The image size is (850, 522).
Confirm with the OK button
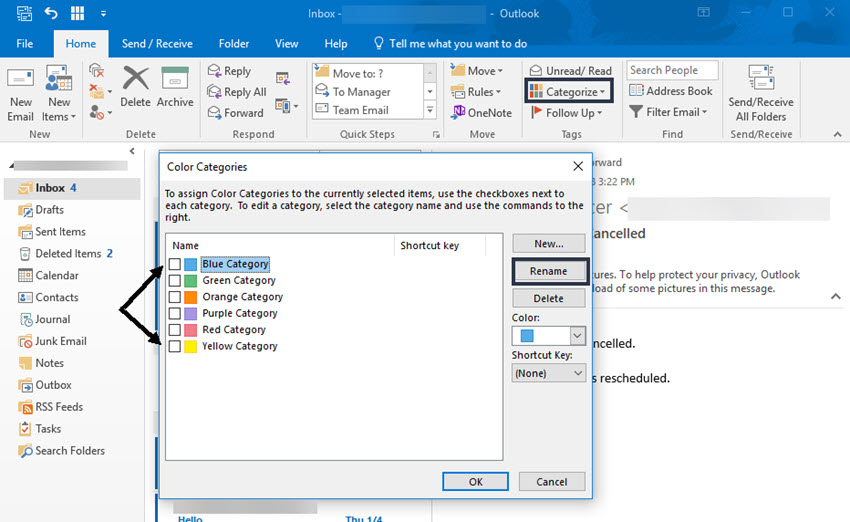point(475,482)
